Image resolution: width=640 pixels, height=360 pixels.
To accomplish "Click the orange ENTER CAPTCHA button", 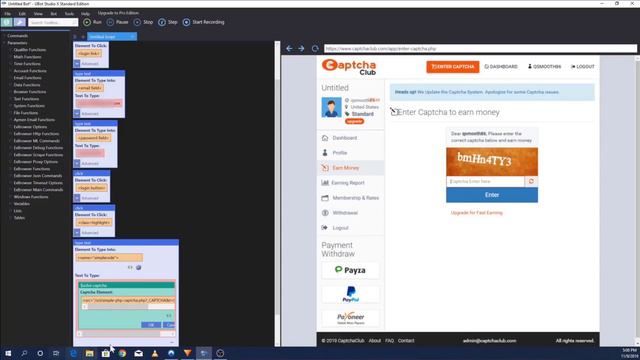I will [453, 67].
